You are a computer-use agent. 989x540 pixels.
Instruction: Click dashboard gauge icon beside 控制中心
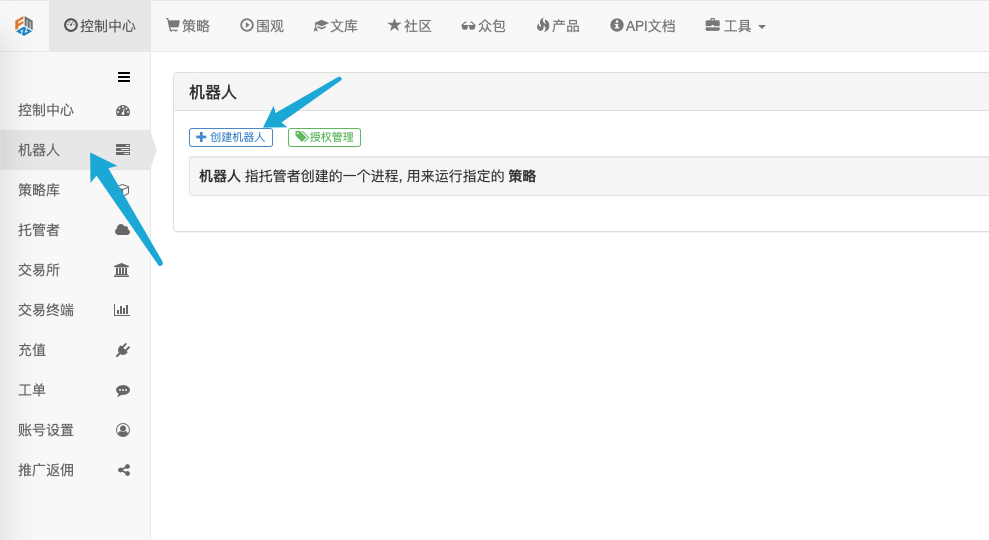point(123,110)
